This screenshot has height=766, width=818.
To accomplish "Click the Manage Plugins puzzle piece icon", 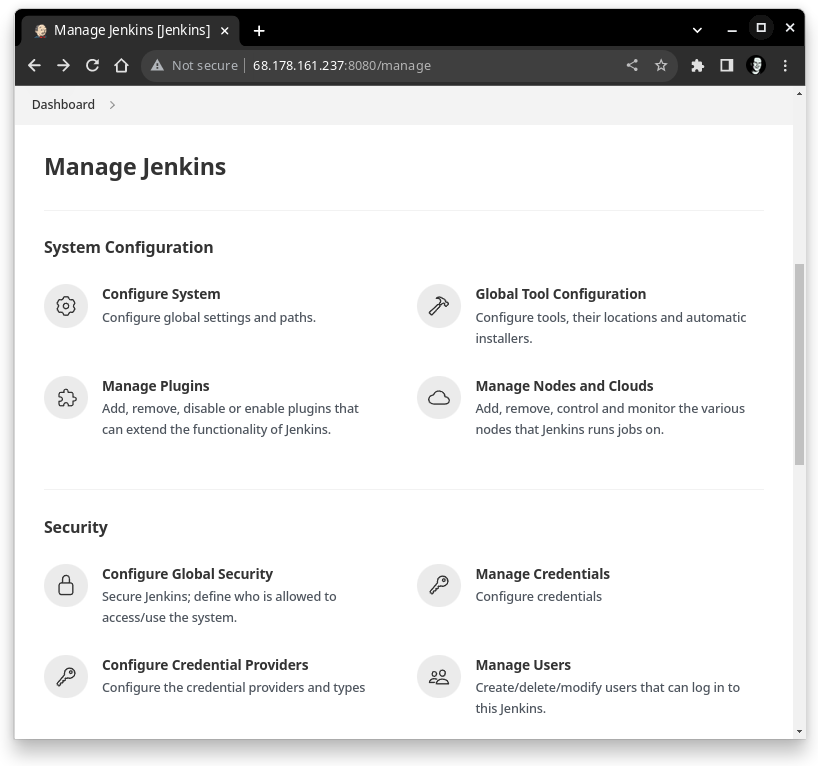I will [x=66, y=398].
